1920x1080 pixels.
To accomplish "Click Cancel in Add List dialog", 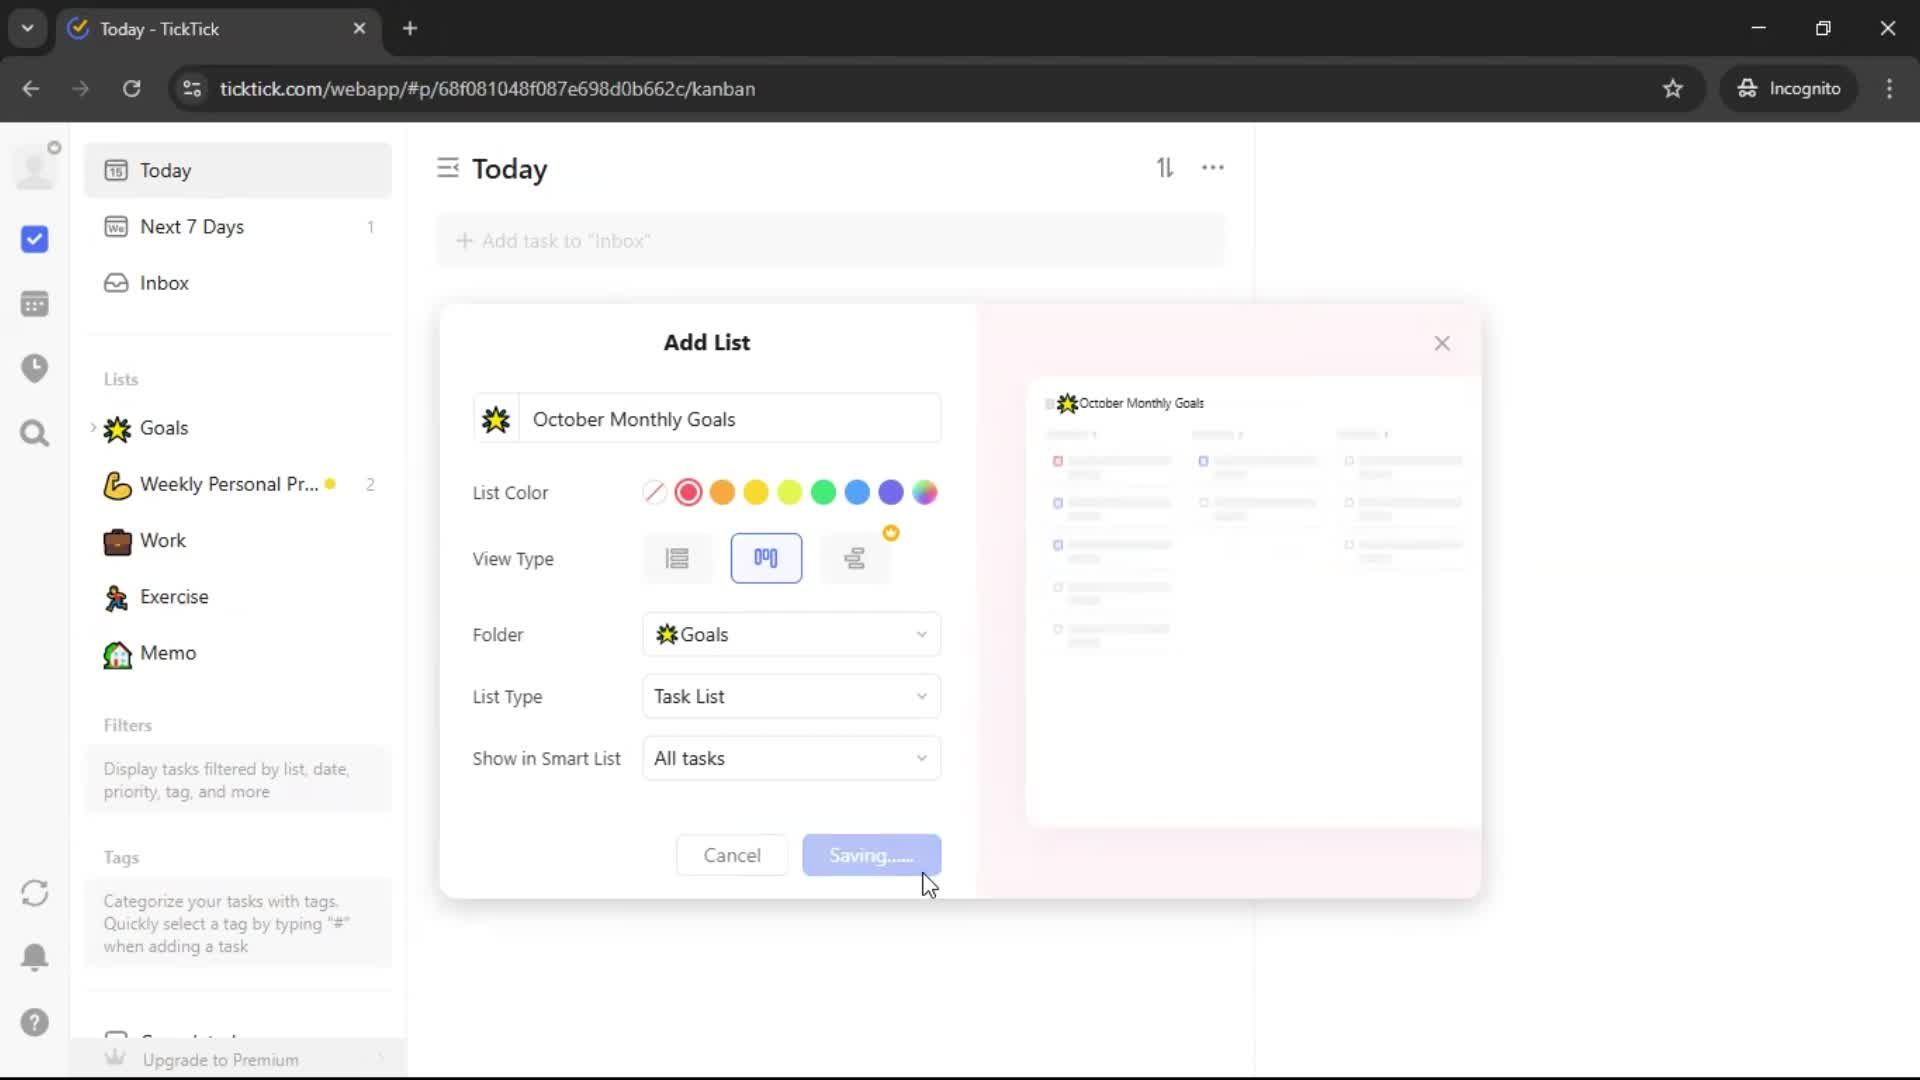I will [x=731, y=855].
